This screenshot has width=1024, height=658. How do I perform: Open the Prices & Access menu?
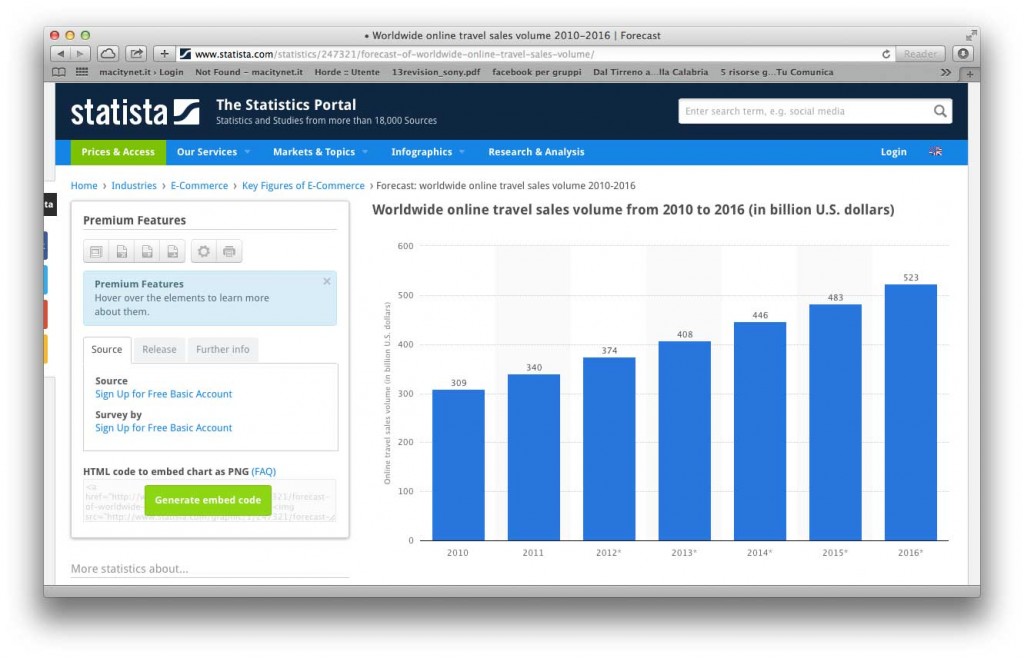tap(118, 151)
